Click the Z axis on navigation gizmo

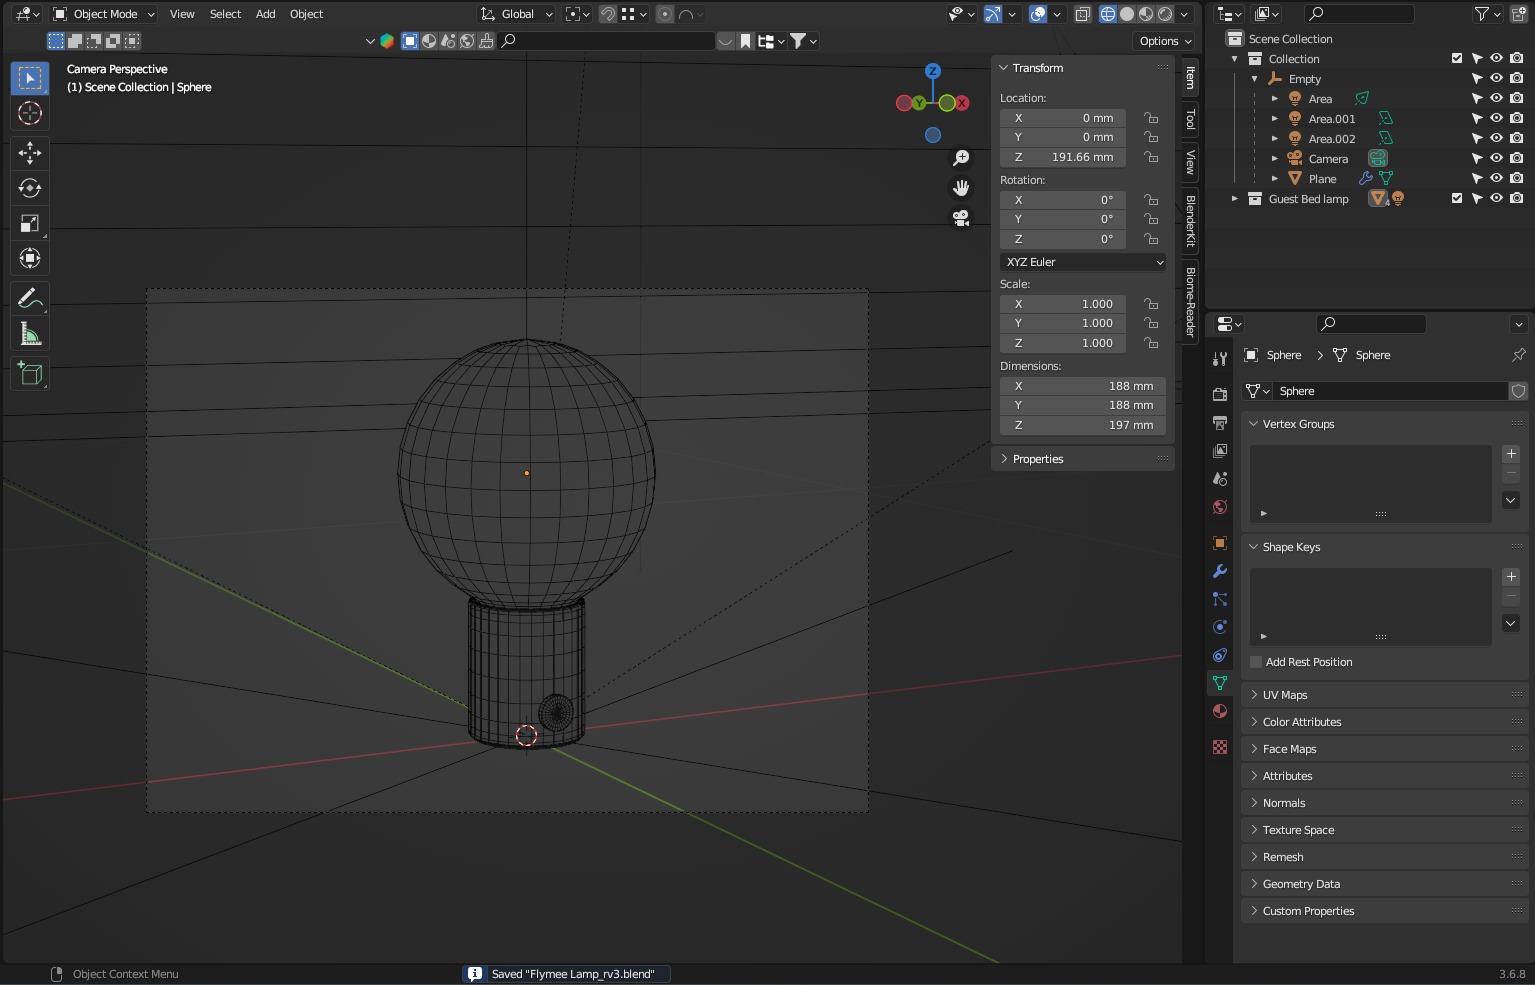coord(932,71)
